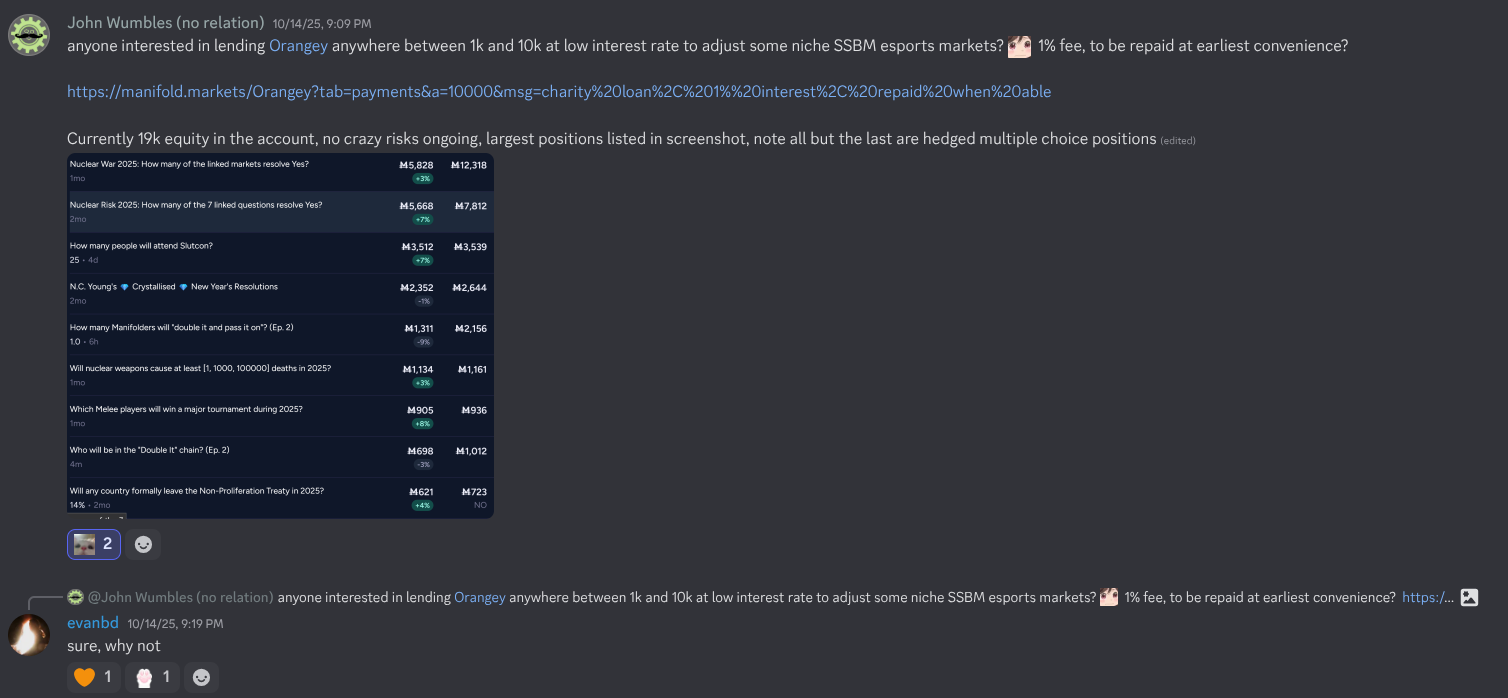Open the positions screenshot thumbnail

pos(281,335)
